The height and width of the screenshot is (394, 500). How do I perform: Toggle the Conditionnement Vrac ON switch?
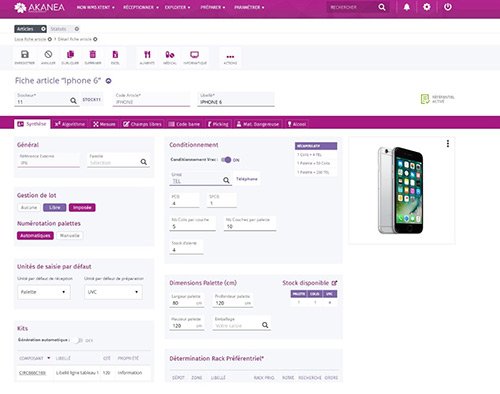pyautogui.click(x=226, y=160)
